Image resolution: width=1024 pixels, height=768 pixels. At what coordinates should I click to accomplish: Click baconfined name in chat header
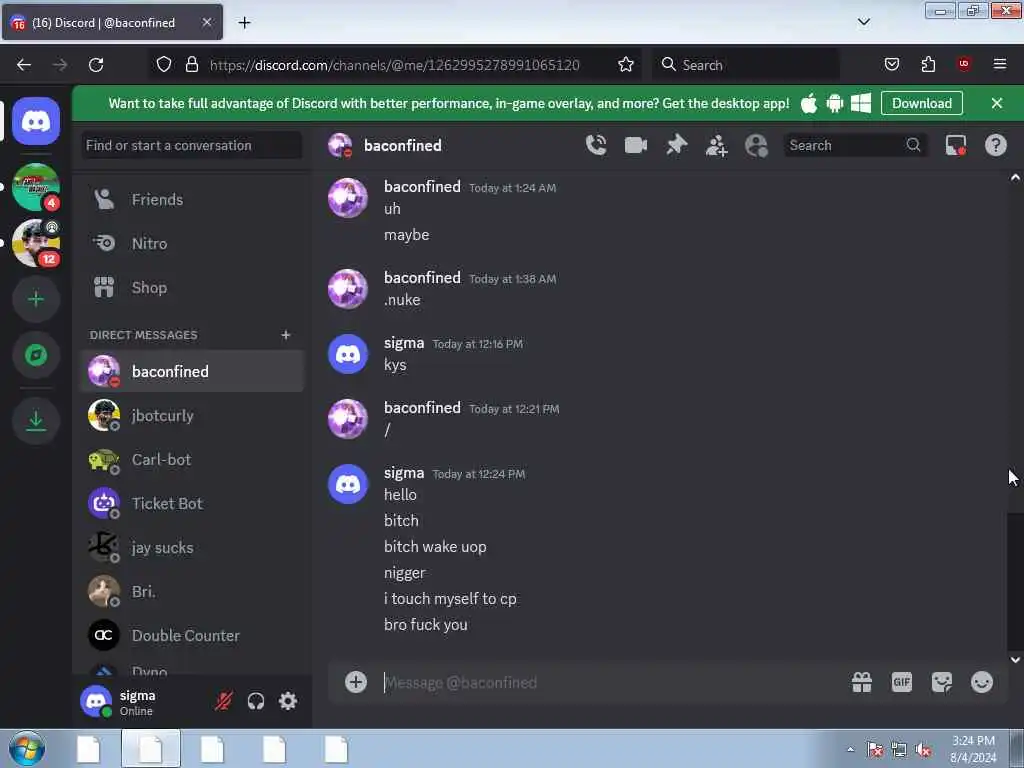pos(402,145)
